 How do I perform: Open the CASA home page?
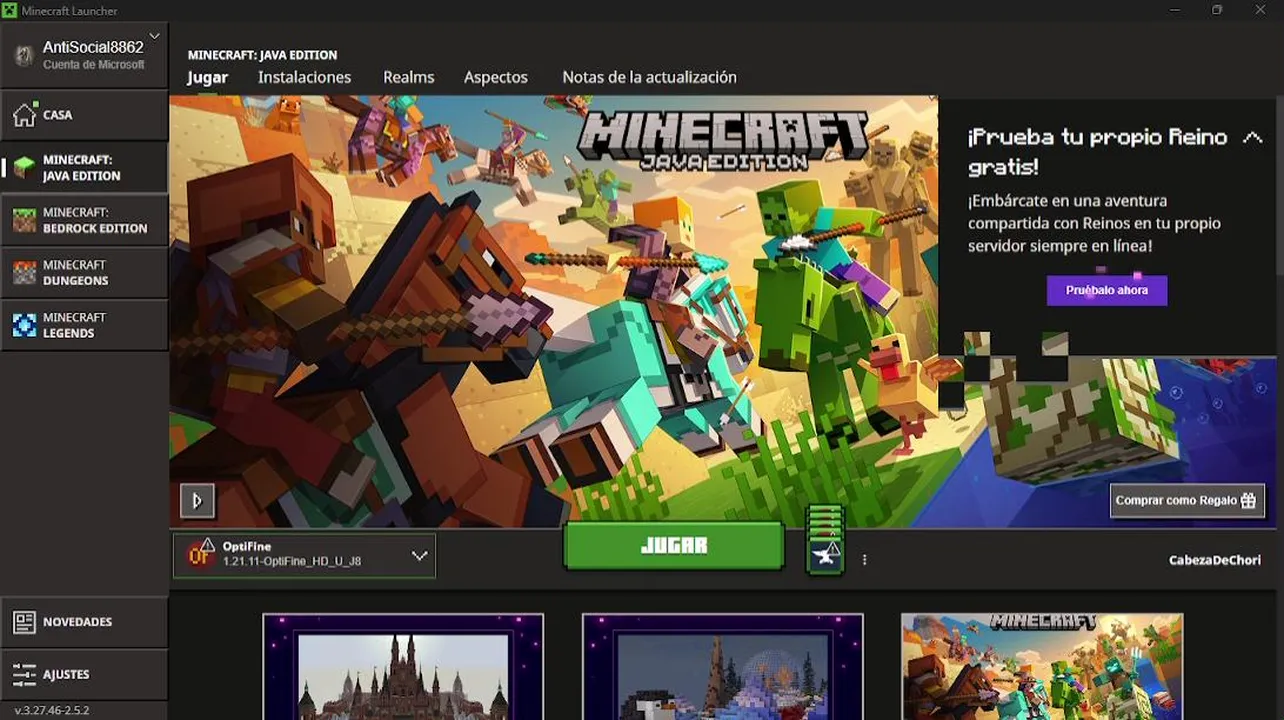coord(84,115)
